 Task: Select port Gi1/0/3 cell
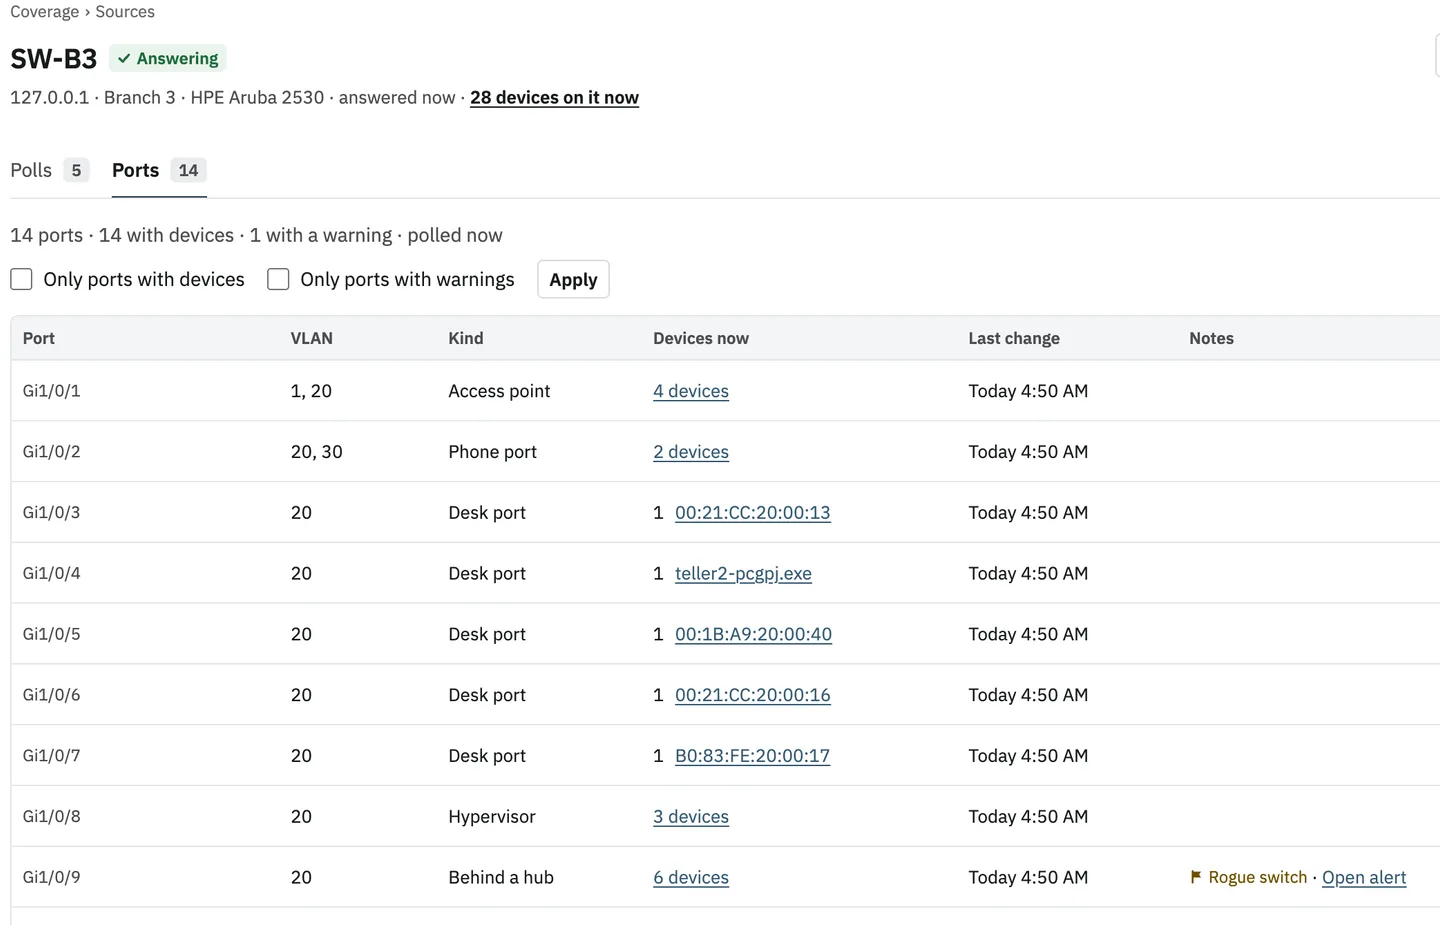(52, 513)
